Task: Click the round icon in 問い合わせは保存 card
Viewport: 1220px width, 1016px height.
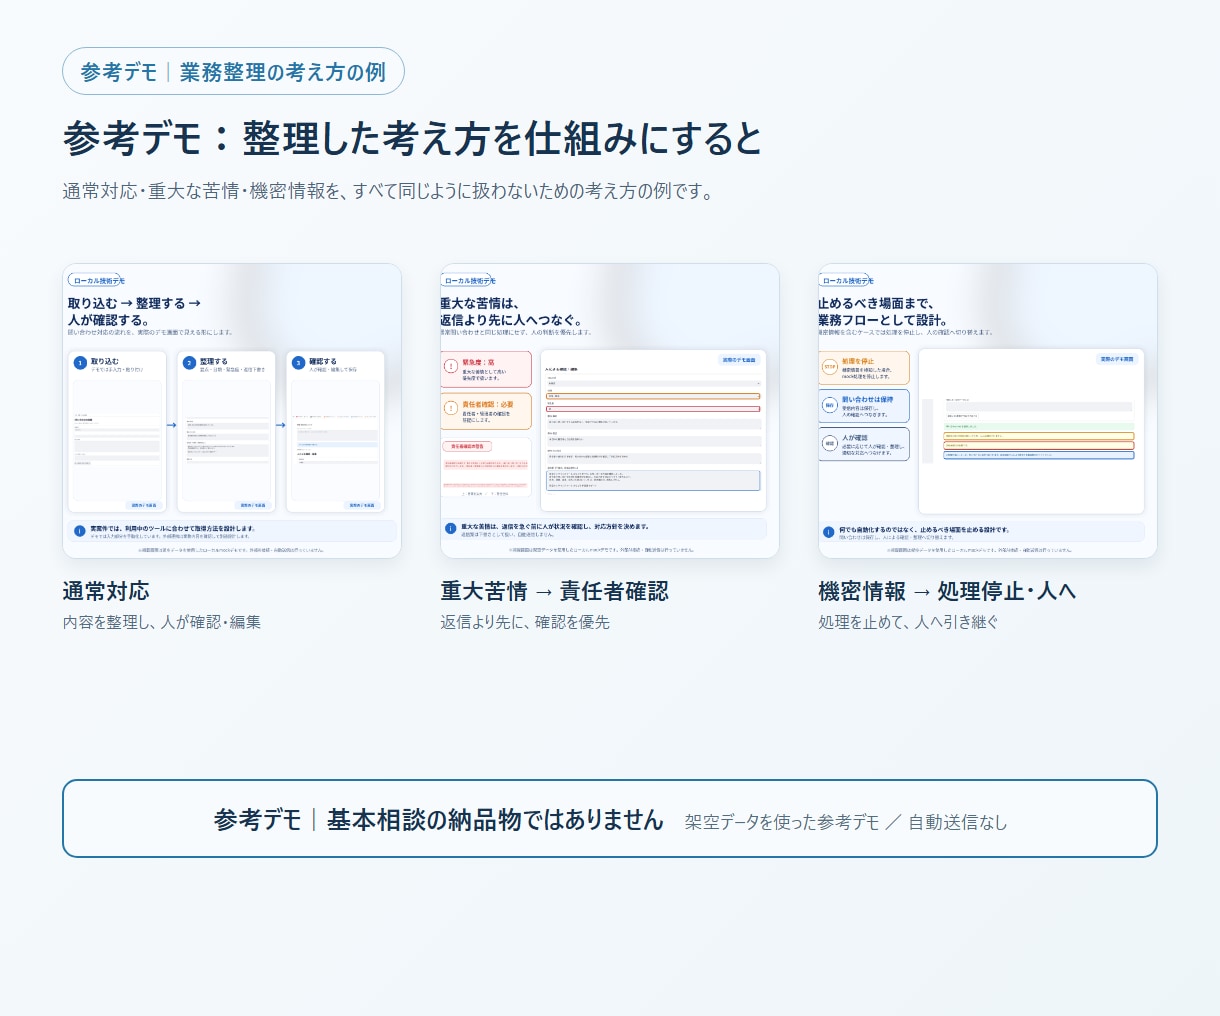Action: coord(830,405)
